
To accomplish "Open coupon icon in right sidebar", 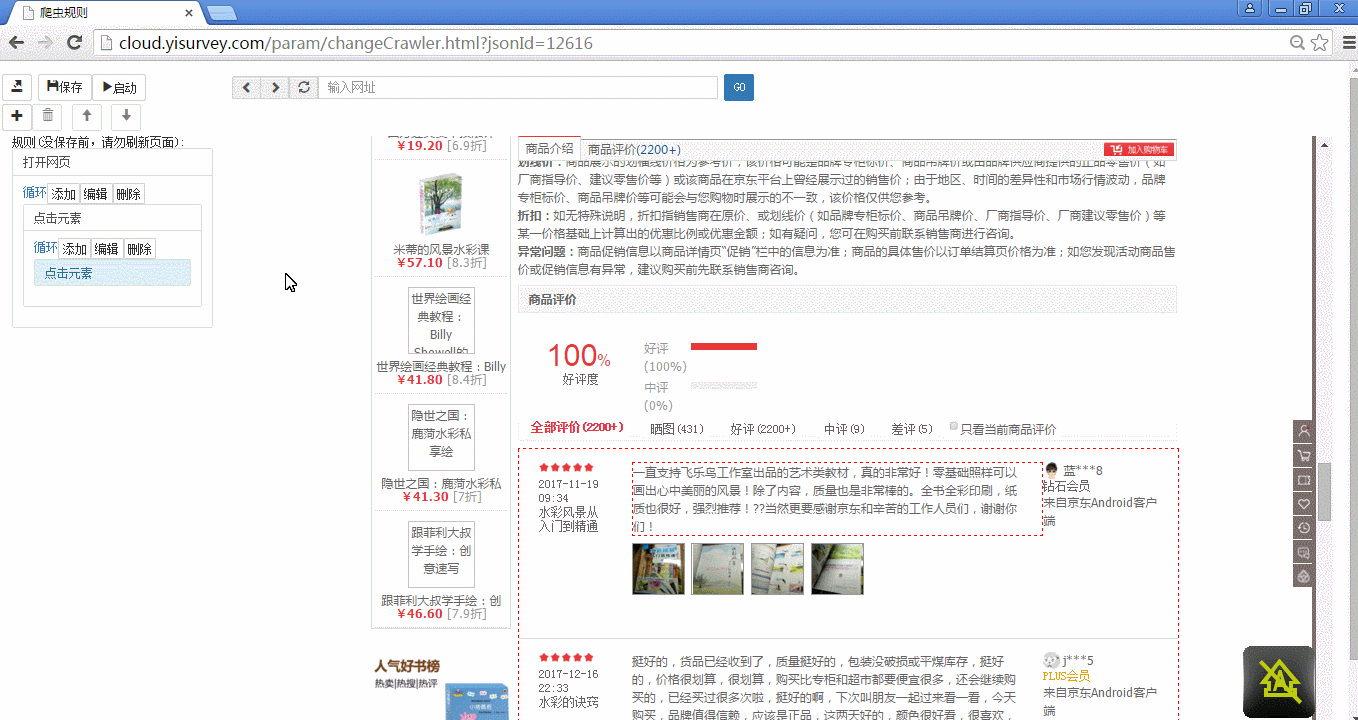I will point(1303,480).
